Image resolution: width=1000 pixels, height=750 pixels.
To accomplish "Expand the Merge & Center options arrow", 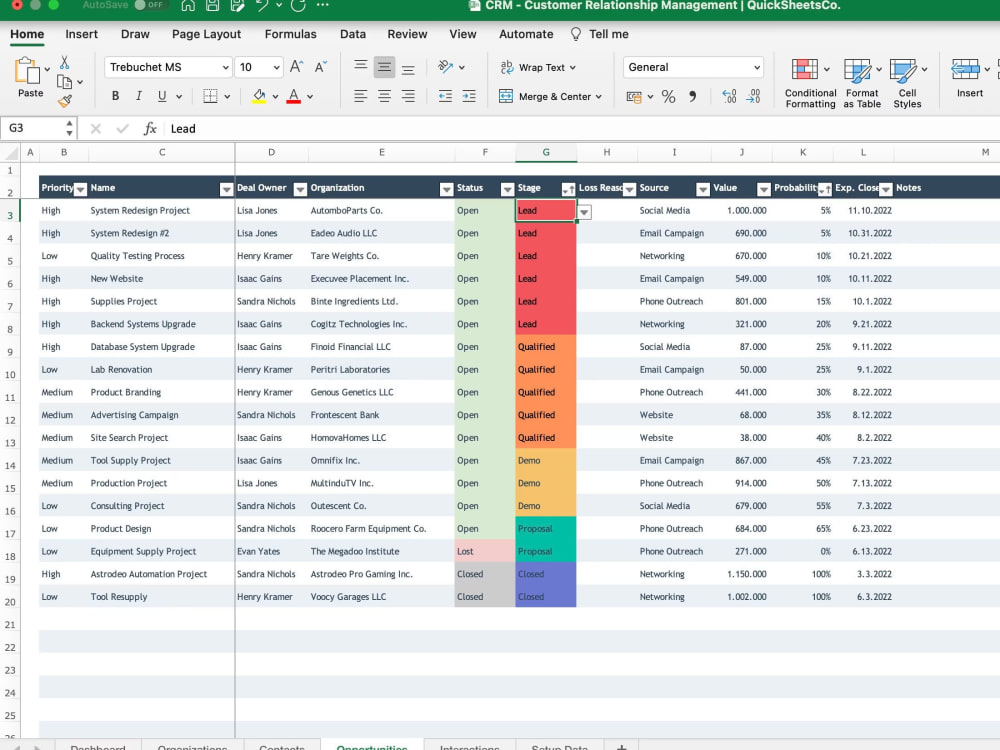I will (598, 97).
